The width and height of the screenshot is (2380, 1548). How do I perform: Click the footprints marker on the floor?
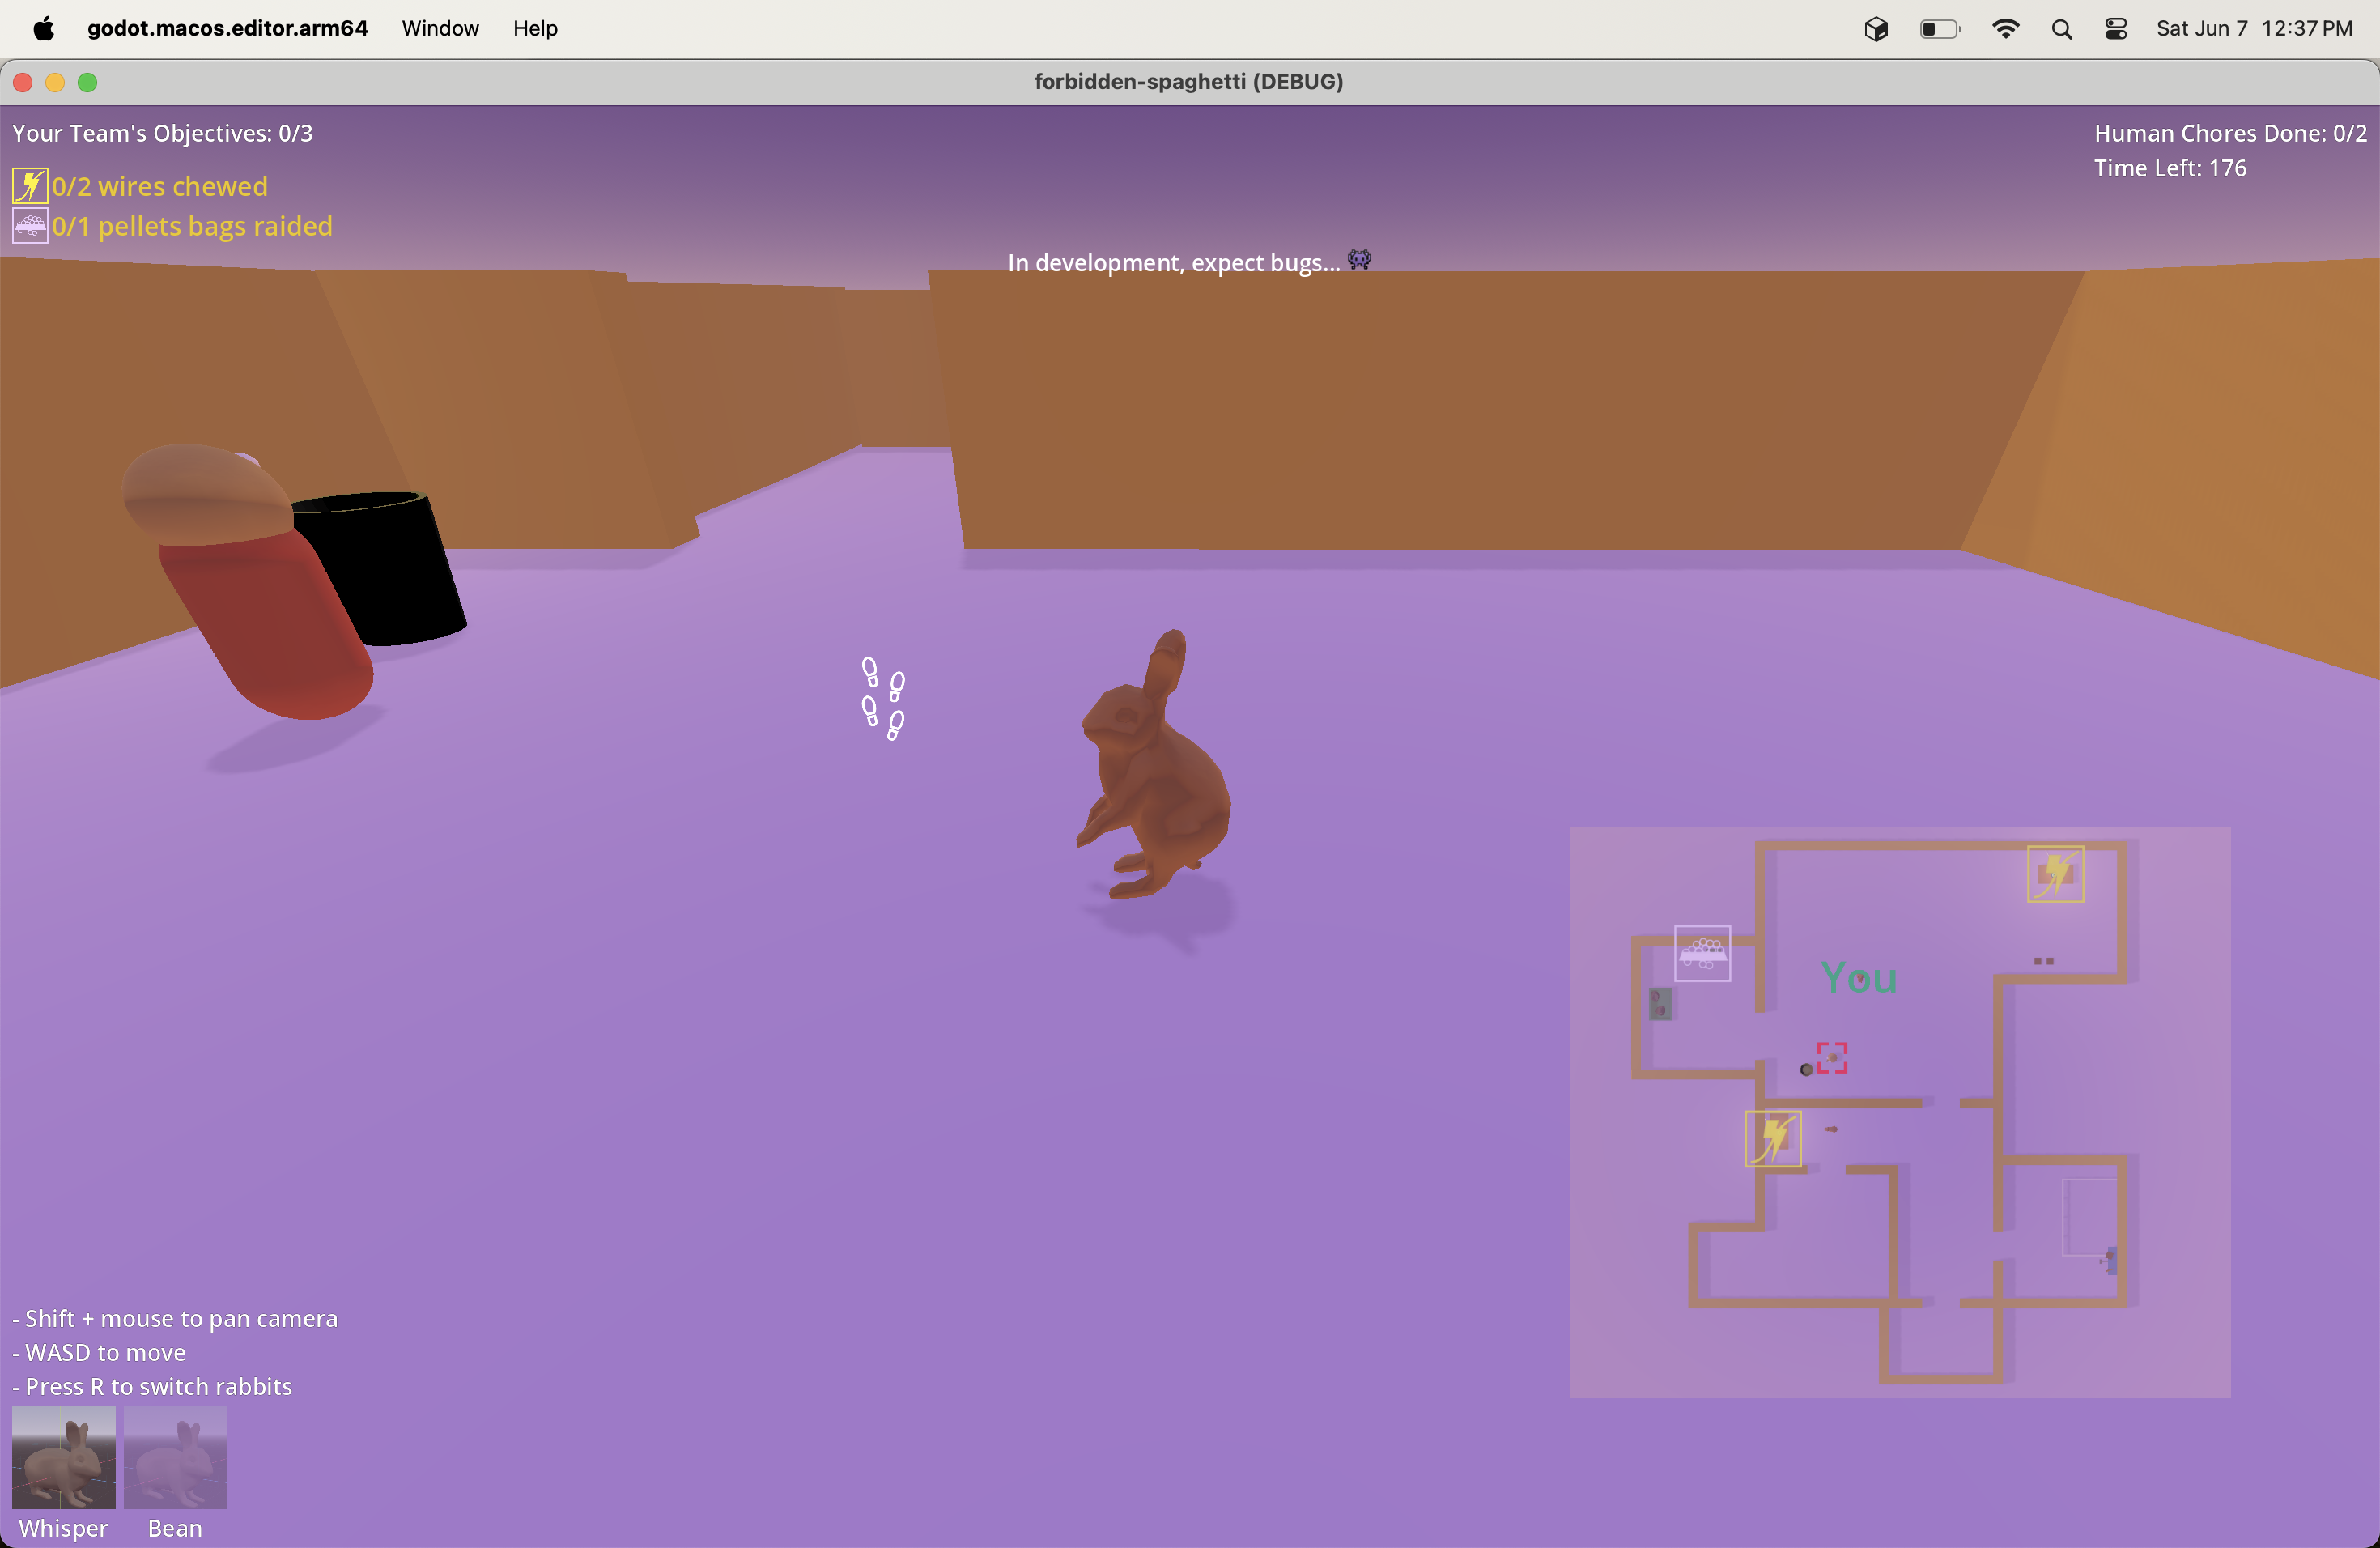click(x=883, y=698)
